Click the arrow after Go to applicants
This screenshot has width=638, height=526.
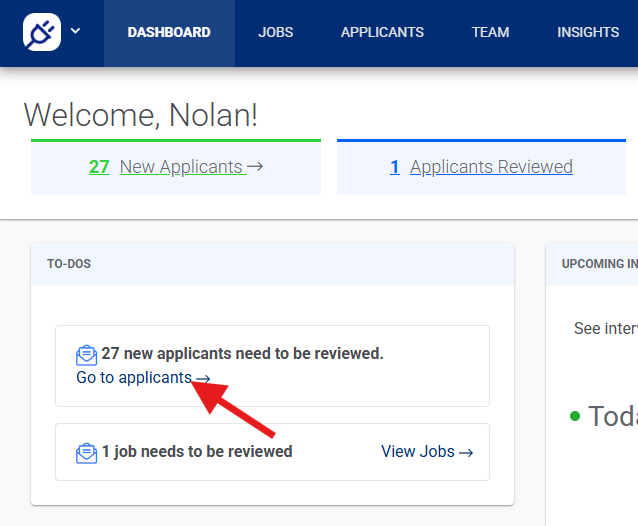click(203, 379)
